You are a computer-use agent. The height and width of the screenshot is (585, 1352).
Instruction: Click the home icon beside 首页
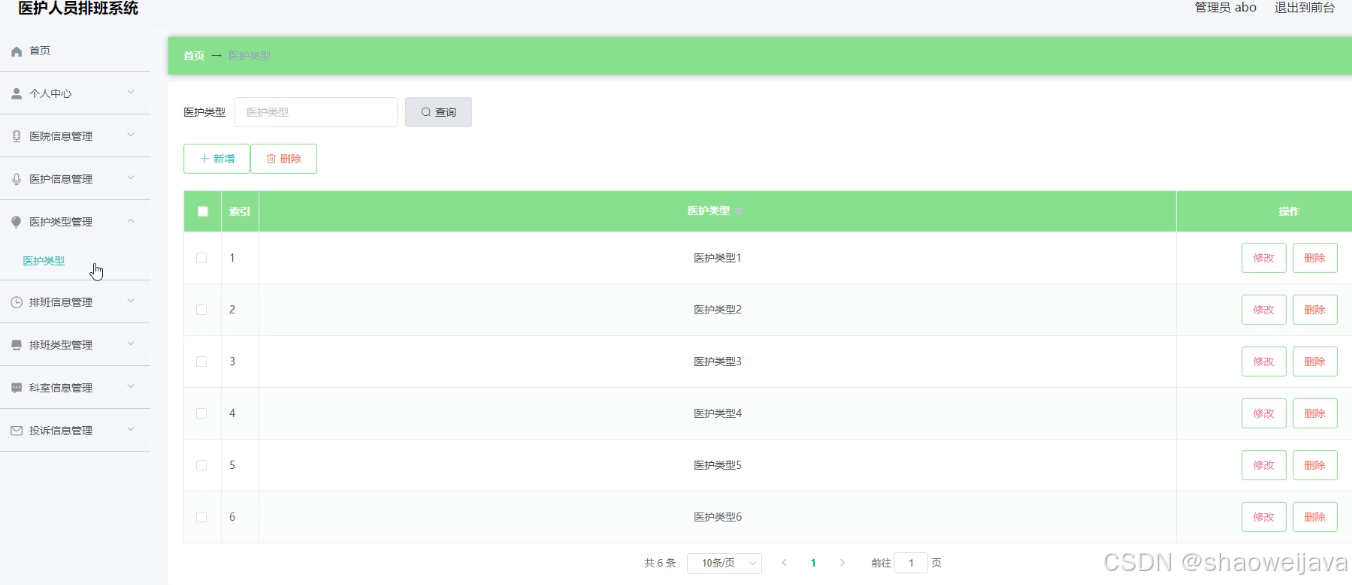click(x=16, y=51)
